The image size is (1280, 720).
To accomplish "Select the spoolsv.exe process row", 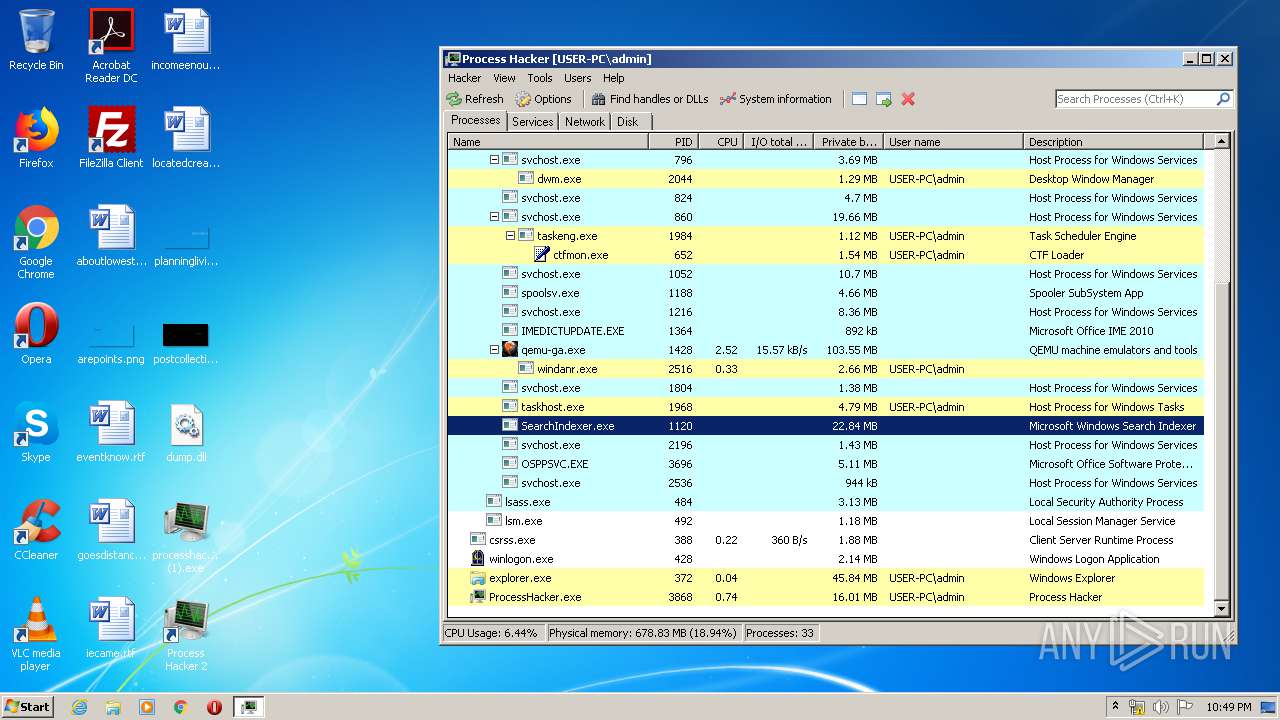I will (825, 293).
